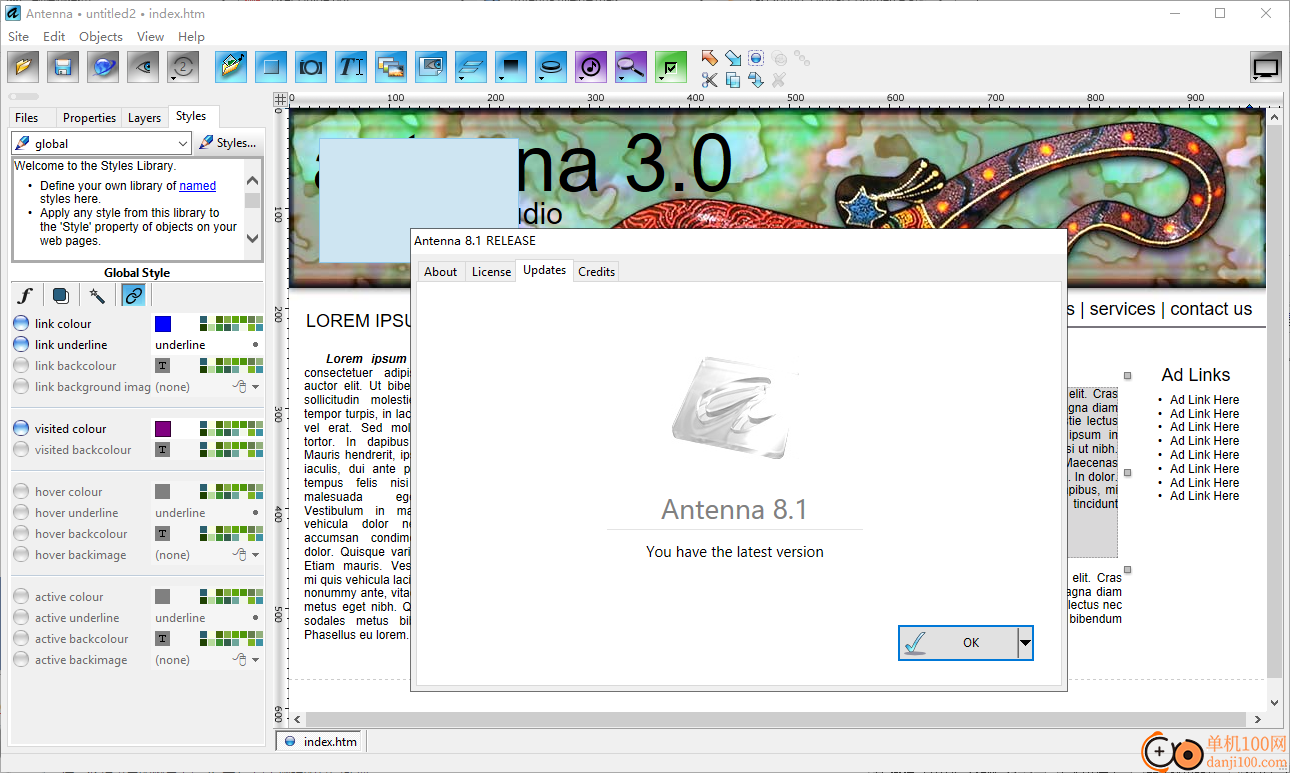1290x773 pixels.
Task: Enable the hover underline option
Action: click(x=21, y=512)
